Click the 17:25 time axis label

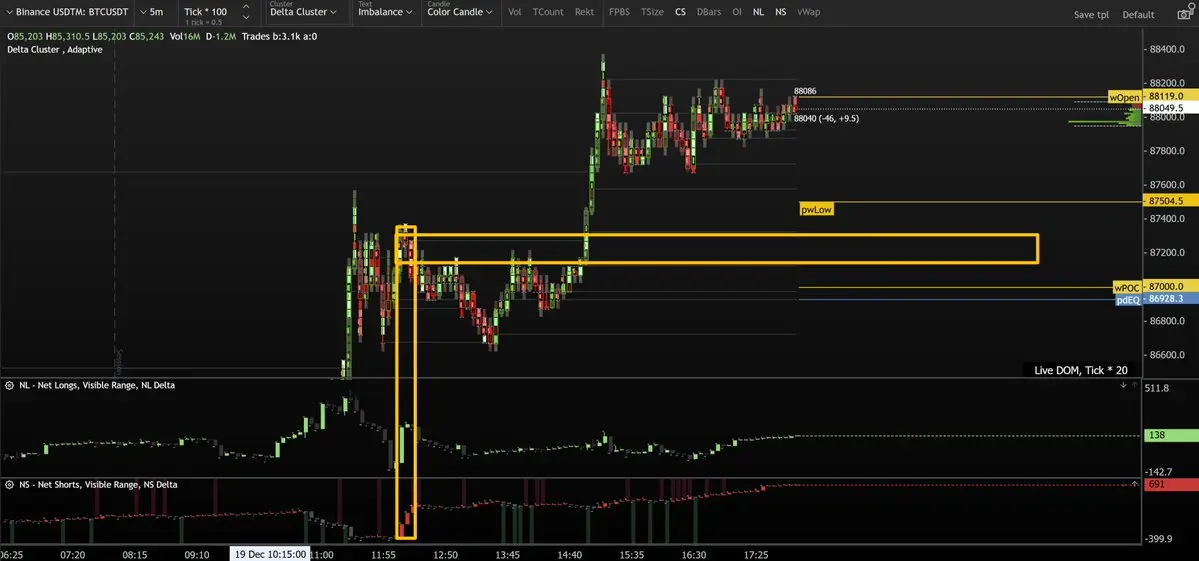click(756, 554)
